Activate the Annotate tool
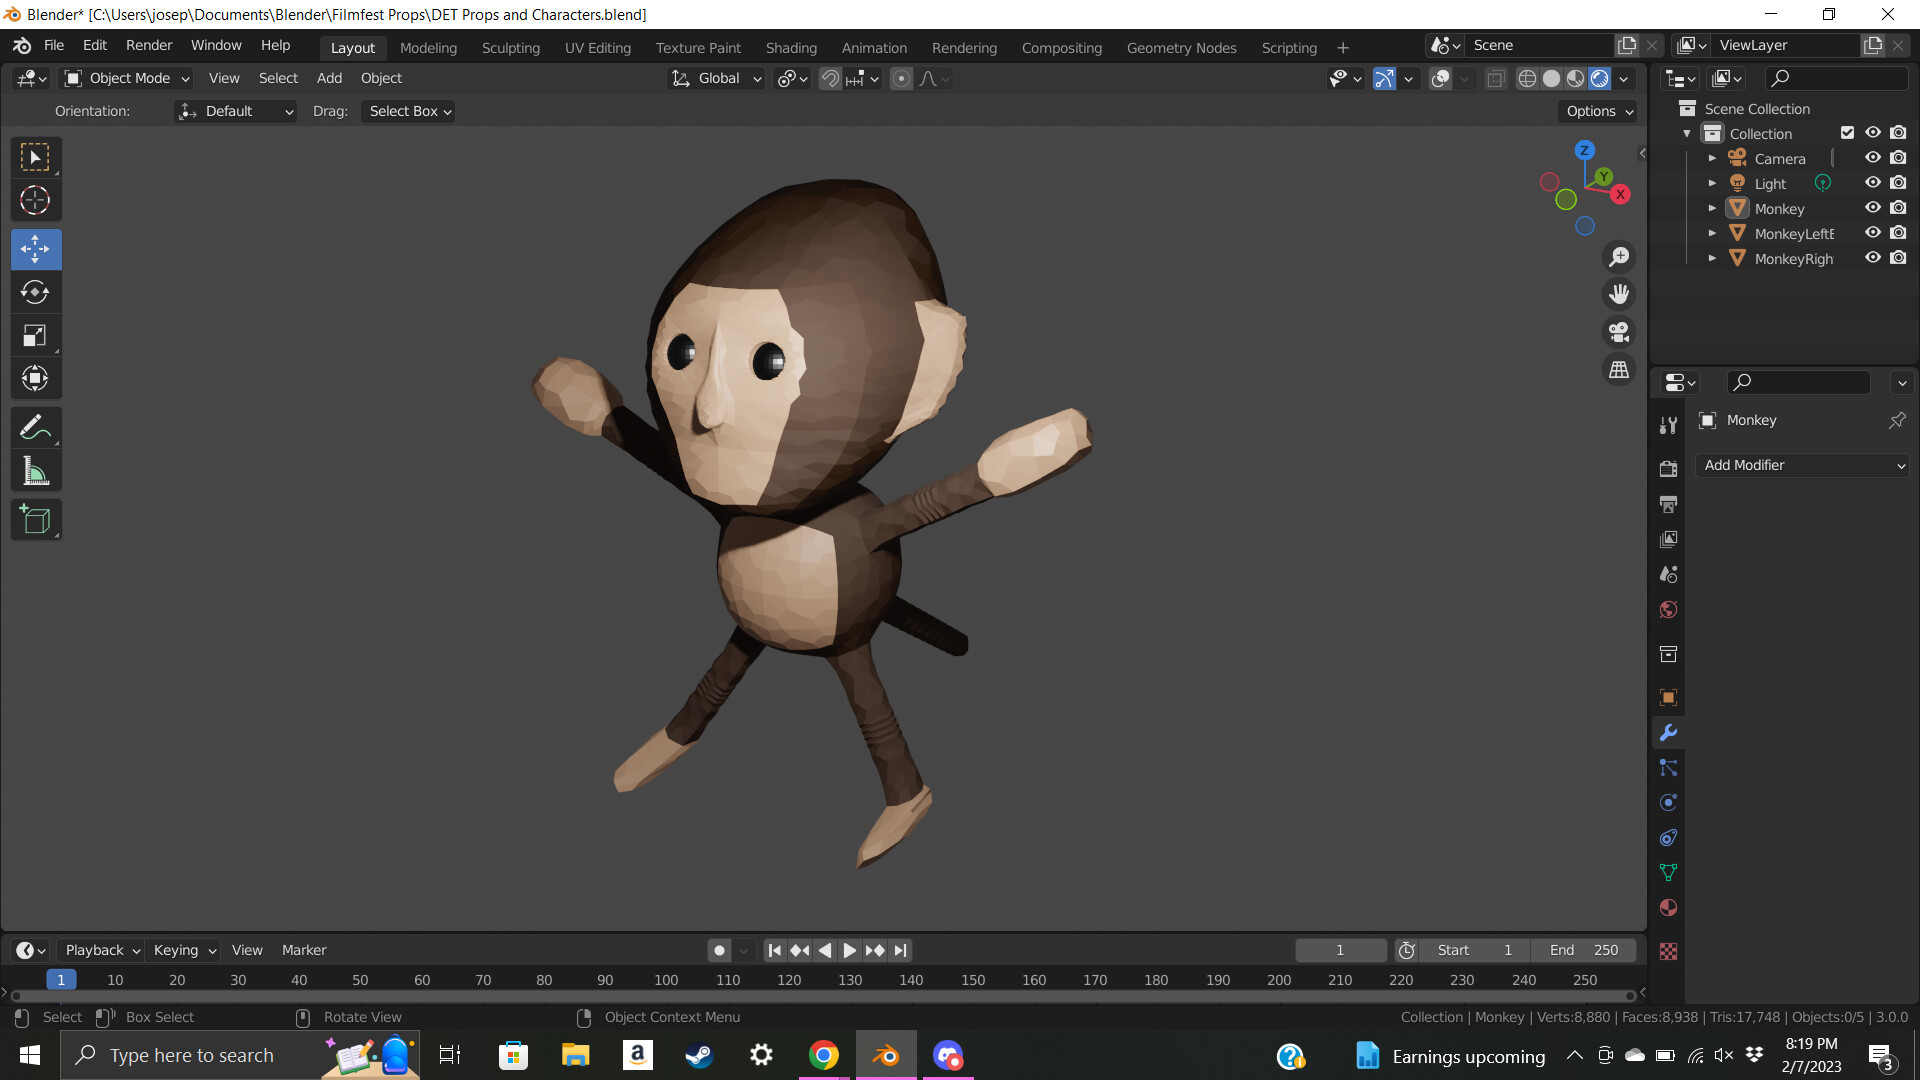Viewport: 1920px width, 1080px height. (35, 426)
